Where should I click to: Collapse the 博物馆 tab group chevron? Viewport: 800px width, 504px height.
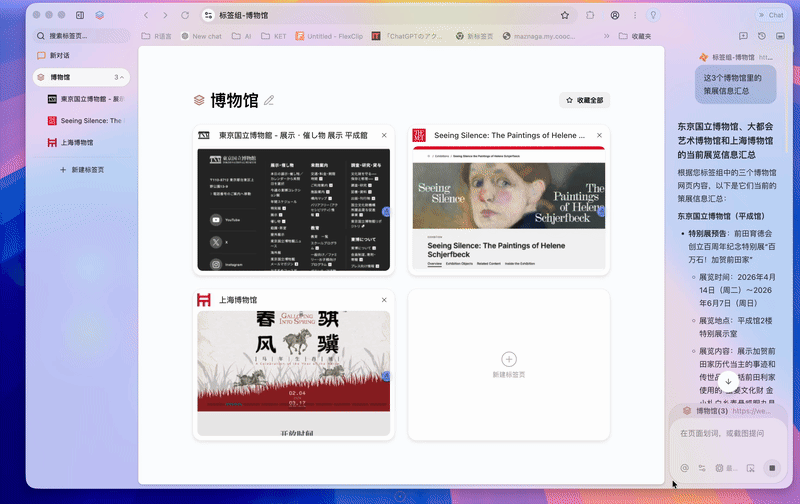tap(121, 77)
